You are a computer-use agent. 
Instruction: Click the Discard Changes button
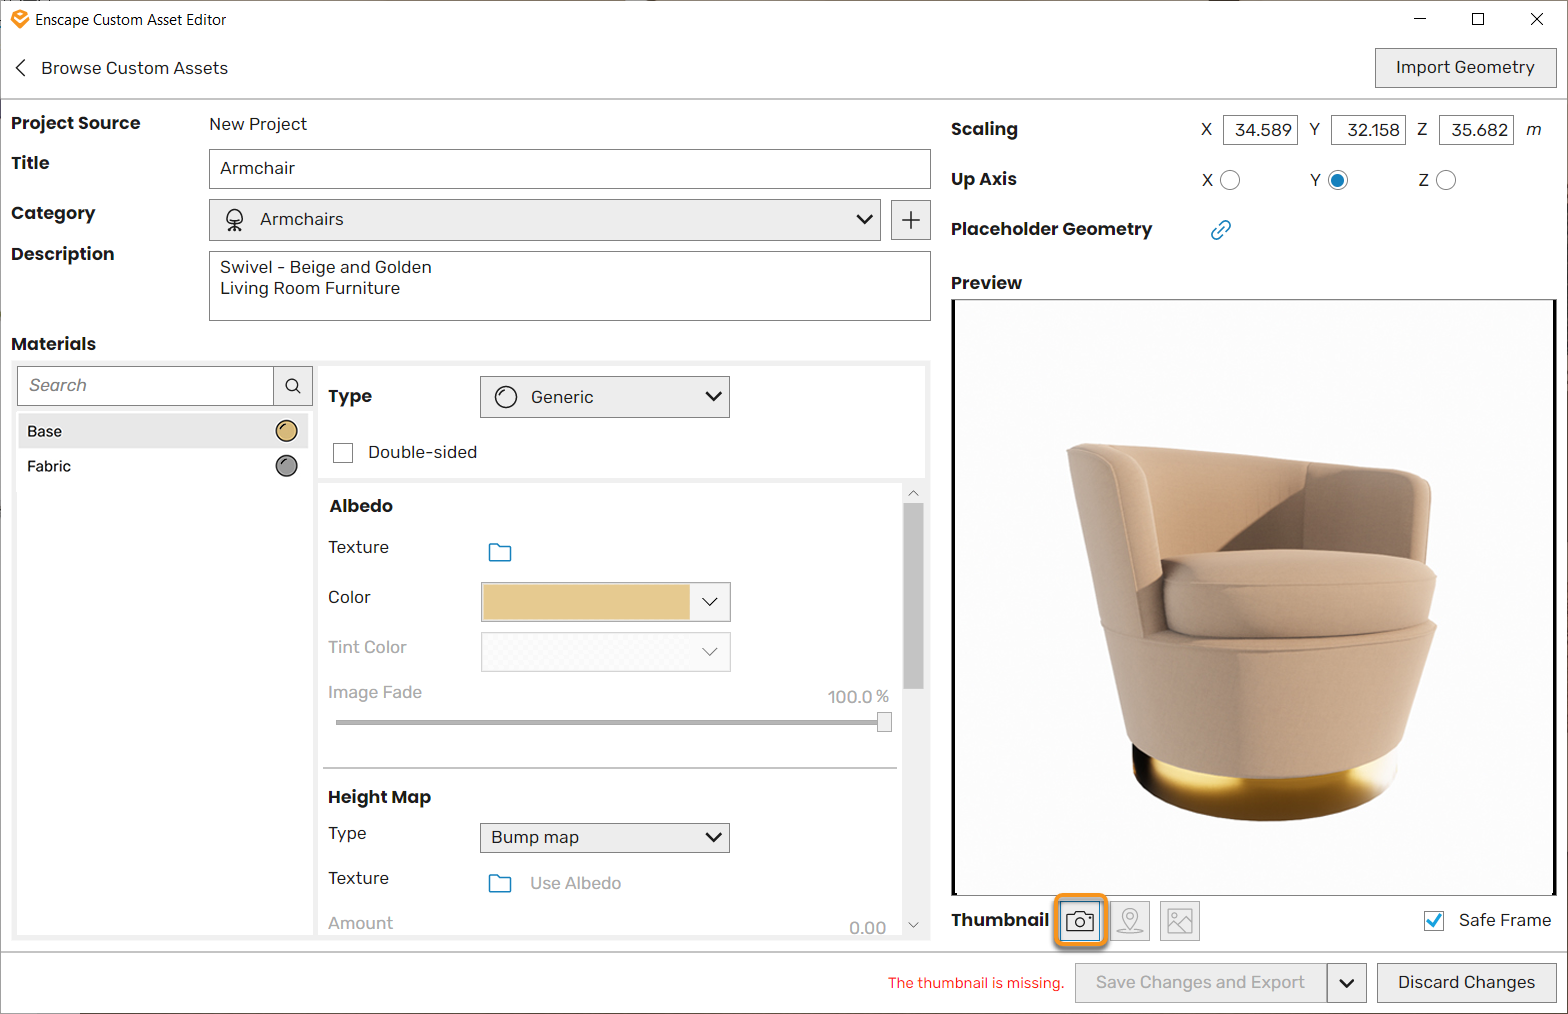coord(1466,983)
